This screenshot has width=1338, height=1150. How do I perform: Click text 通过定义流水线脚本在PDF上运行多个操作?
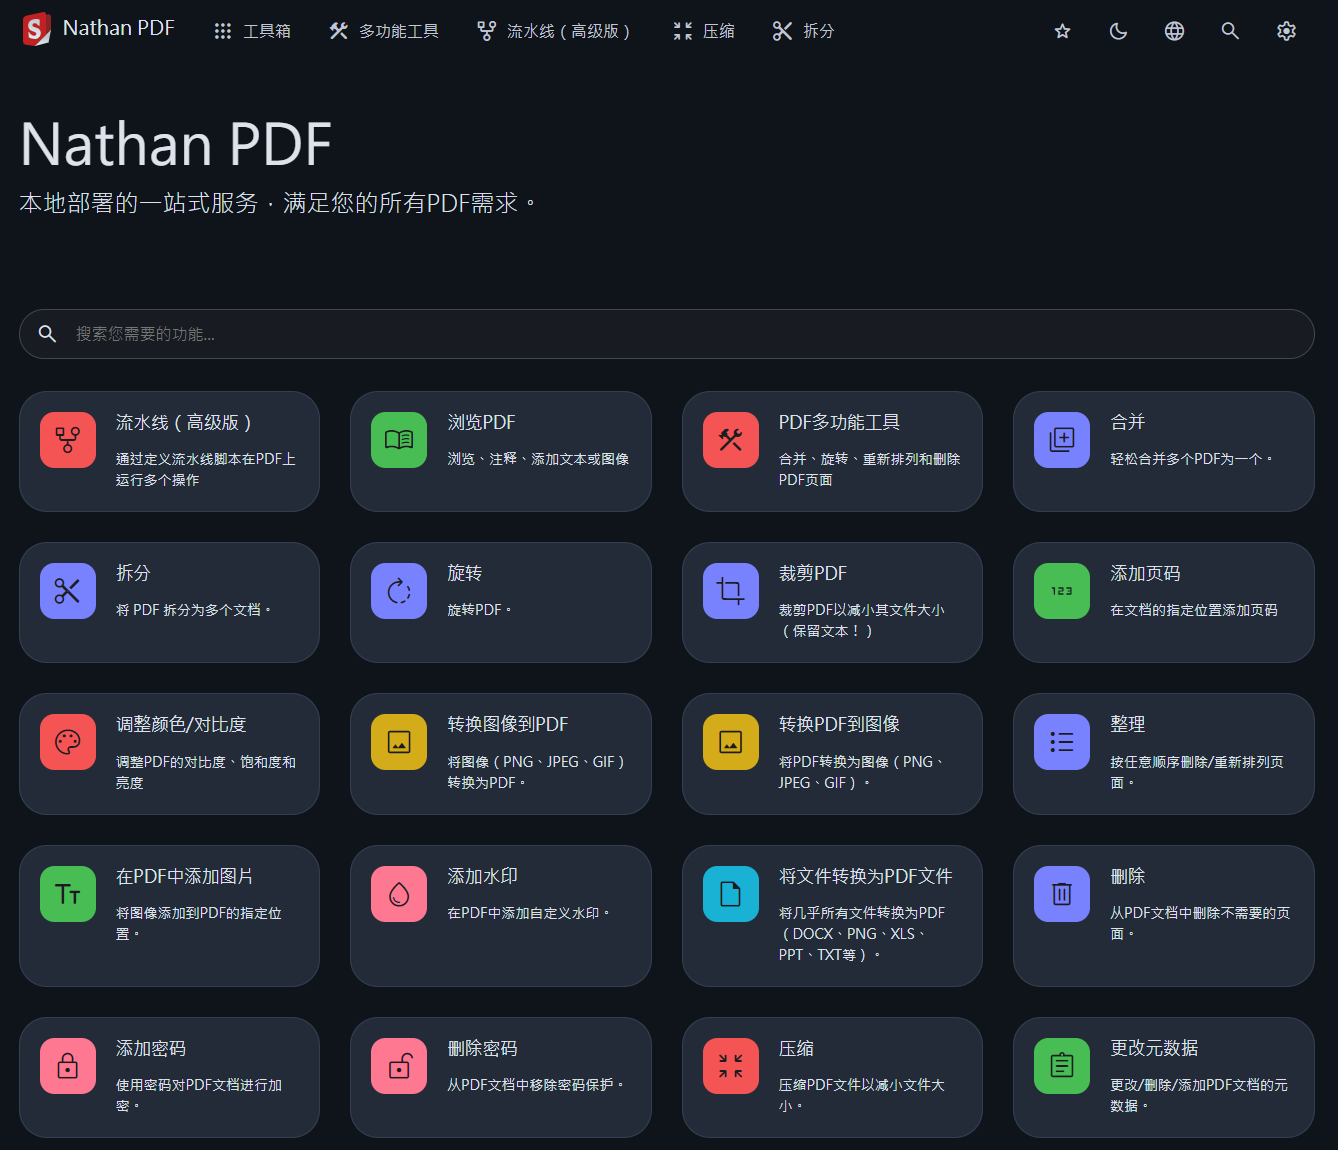tap(206, 470)
